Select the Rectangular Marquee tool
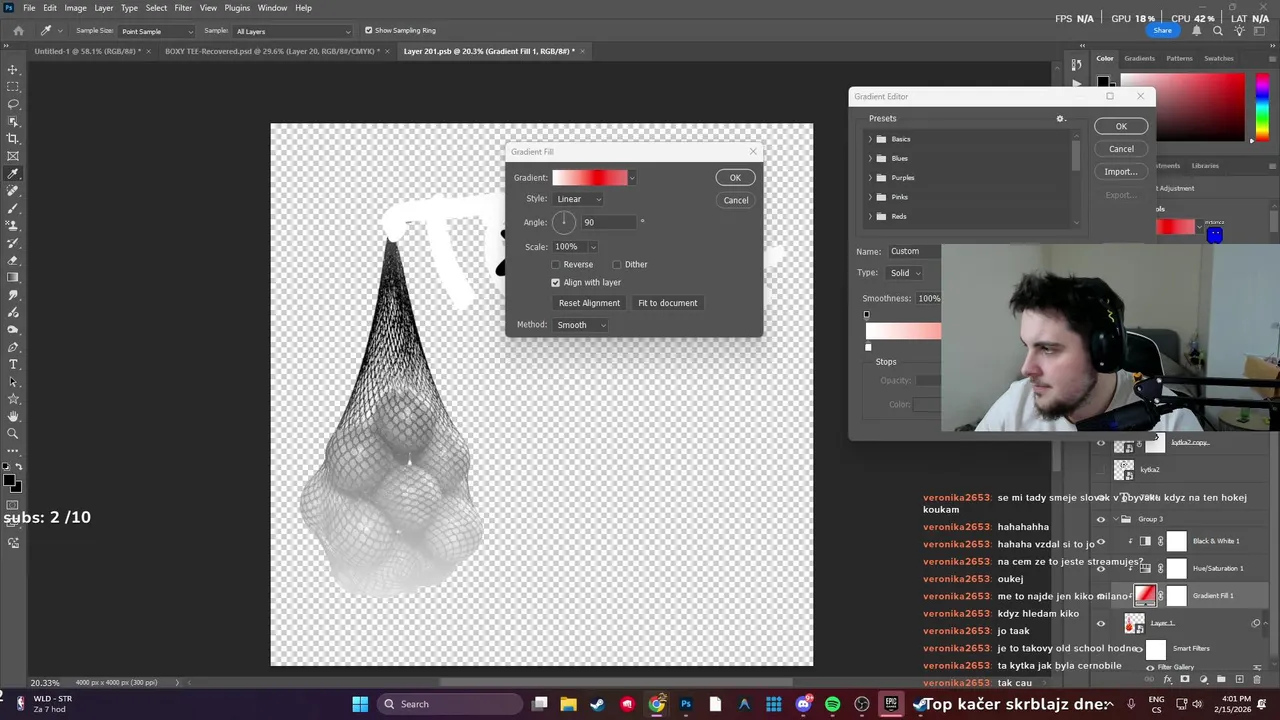 point(13,87)
